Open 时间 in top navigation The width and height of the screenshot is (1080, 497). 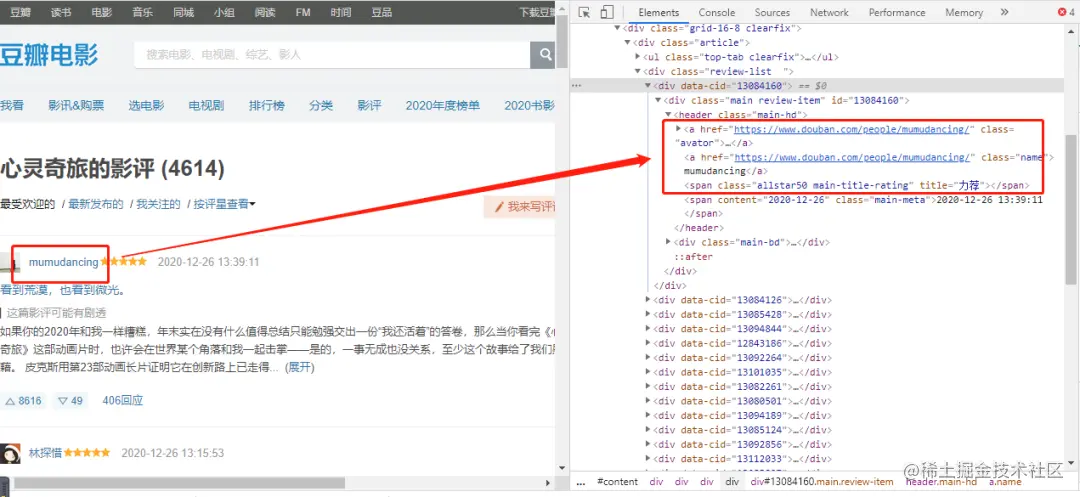(341, 12)
